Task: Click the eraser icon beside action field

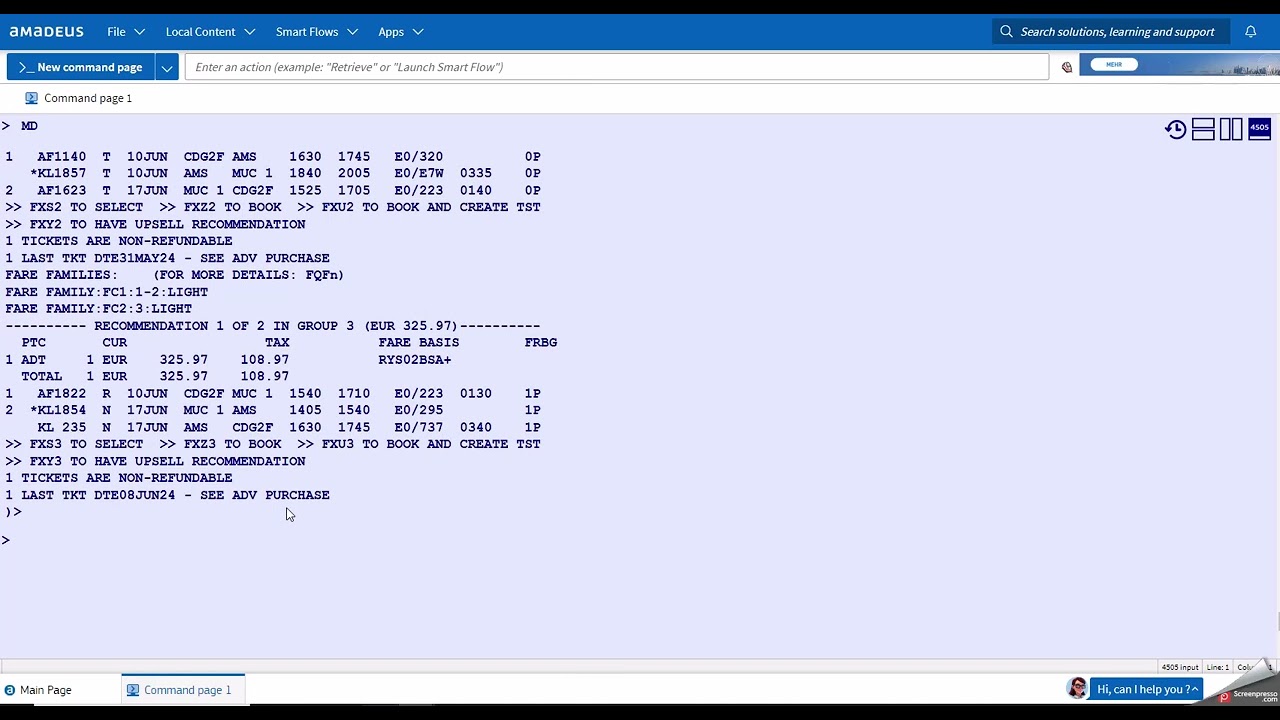Action: [1067, 67]
